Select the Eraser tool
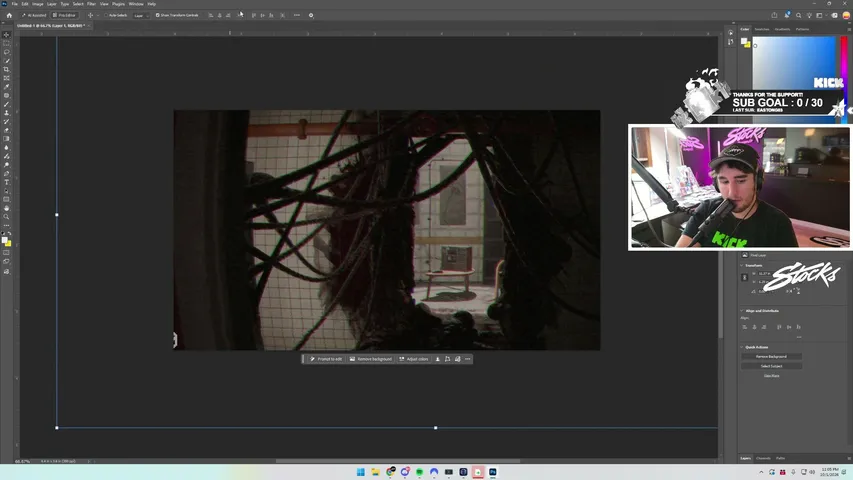Image resolution: width=853 pixels, height=480 pixels. (x=7, y=131)
